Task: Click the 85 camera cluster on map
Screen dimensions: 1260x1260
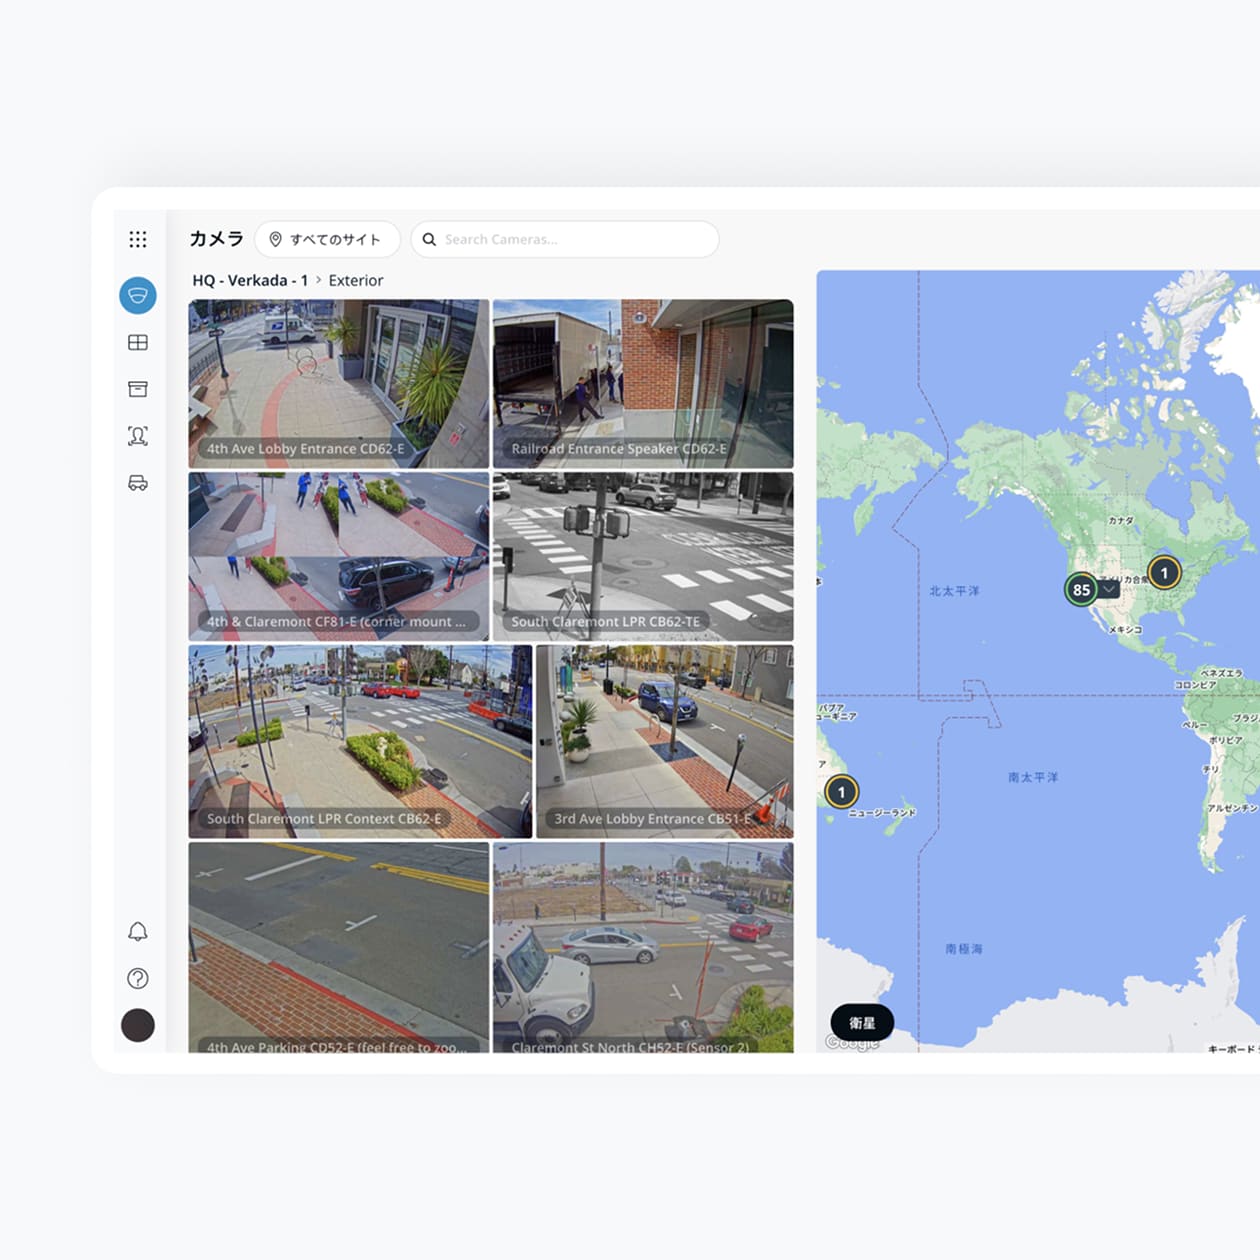Action: point(1081,589)
